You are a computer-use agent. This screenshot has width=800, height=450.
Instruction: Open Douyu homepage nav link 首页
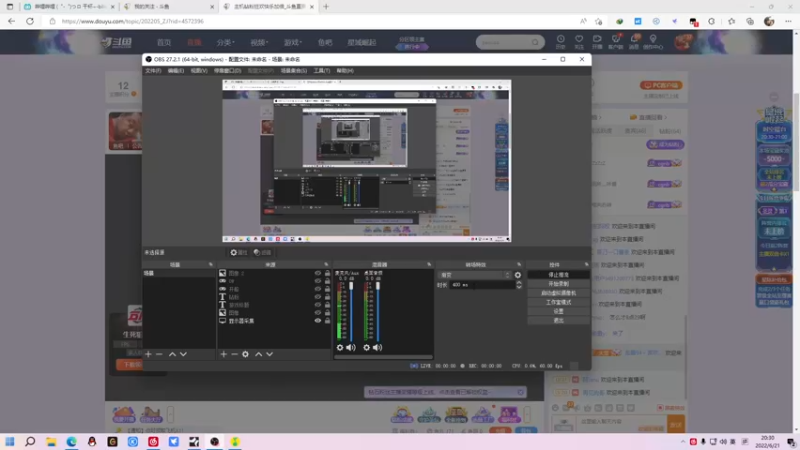point(164,42)
